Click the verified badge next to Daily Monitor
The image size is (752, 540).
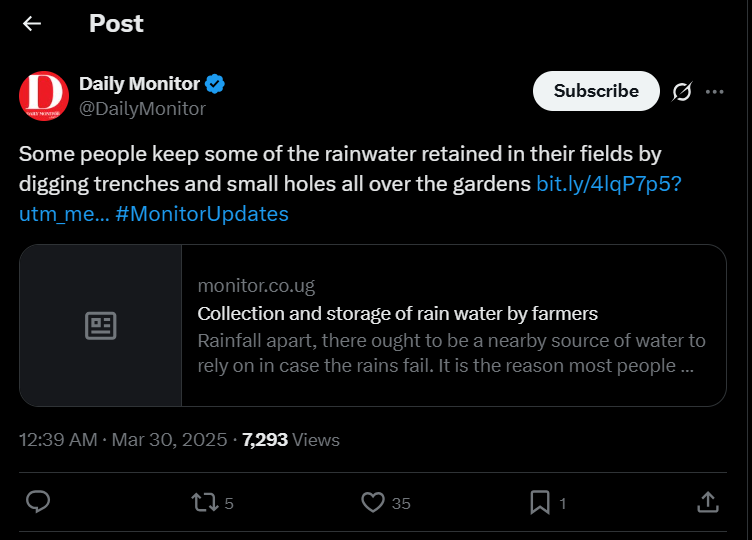click(x=215, y=84)
